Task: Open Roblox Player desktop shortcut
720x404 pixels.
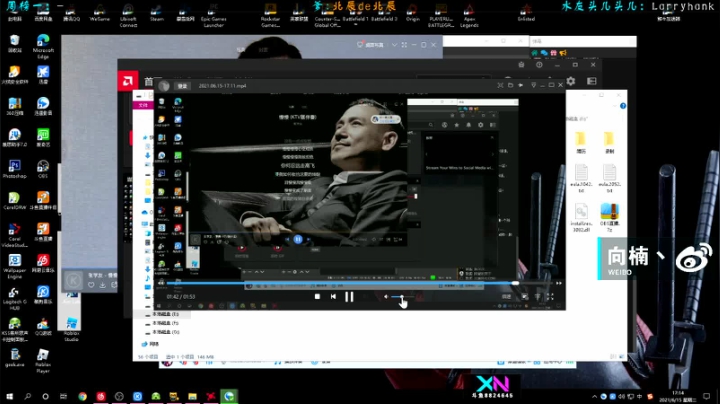Action: pyautogui.click(x=43, y=361)
